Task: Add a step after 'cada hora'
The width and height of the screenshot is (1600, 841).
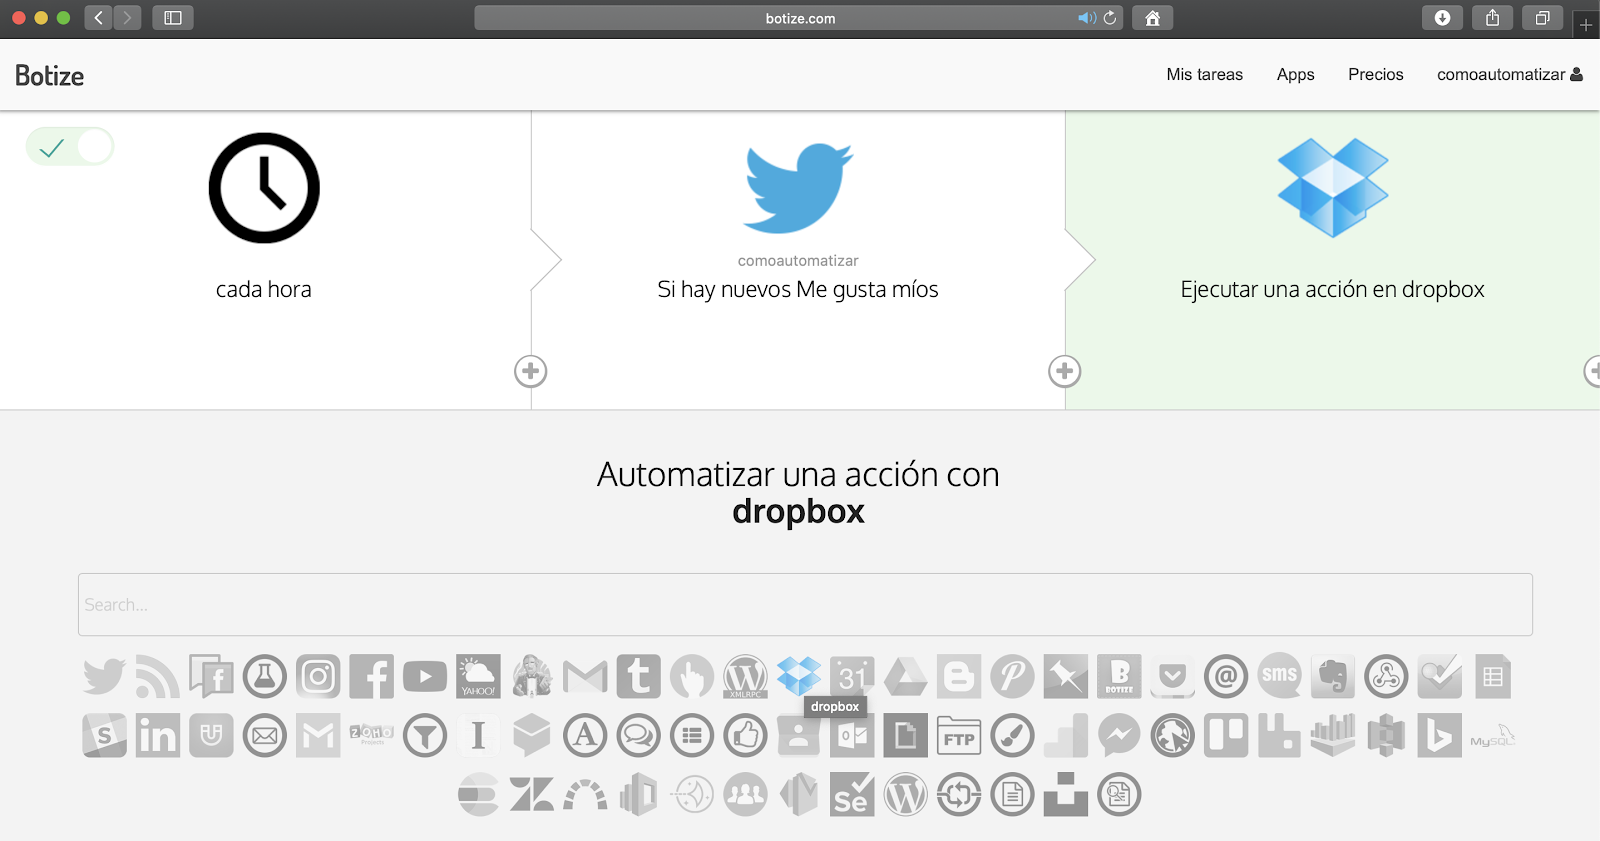Action: pyautogui.click(x=531, y=371)
